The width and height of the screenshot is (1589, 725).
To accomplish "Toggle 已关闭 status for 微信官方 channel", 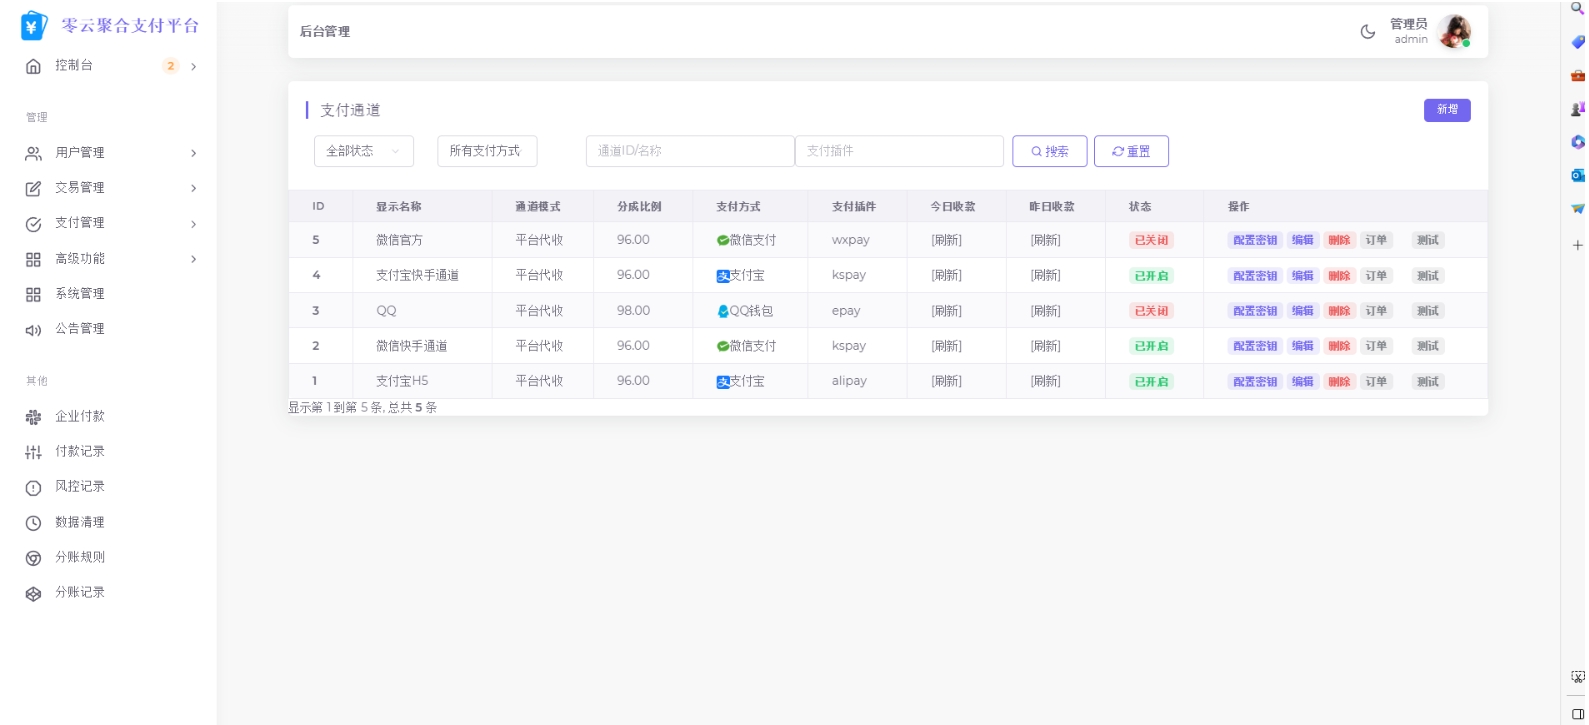I will coord(1150,240).
